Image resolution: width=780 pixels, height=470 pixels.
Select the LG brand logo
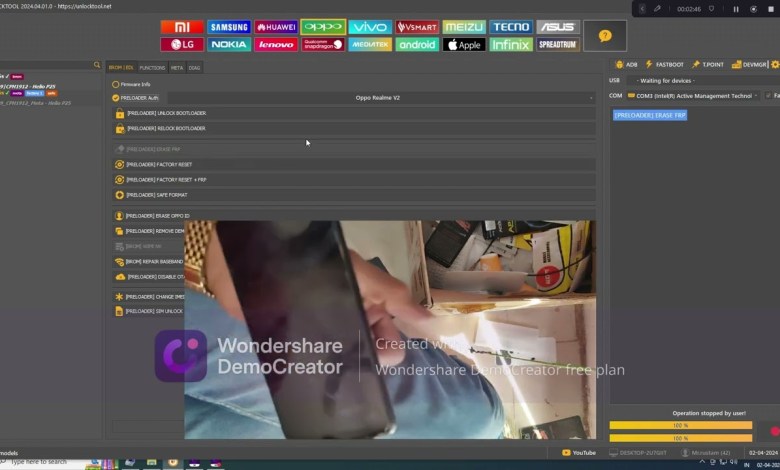pyautogui.click(x=182, y=45)
